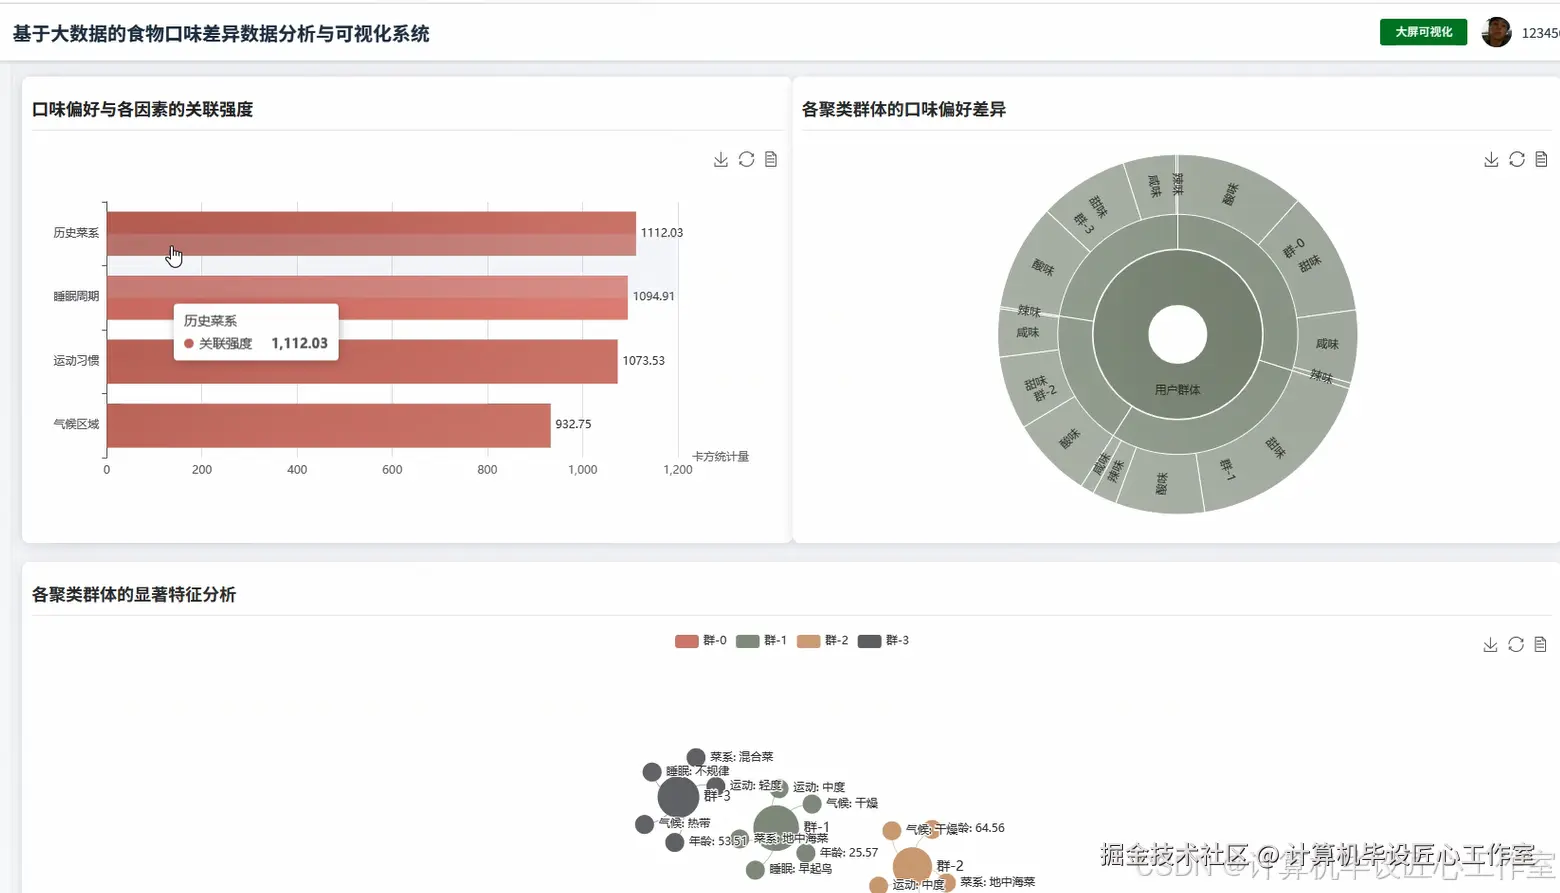Open the 12345 user account menu
The width and height of the screenshot is (1560, 893).
[x=1540, y=32]
